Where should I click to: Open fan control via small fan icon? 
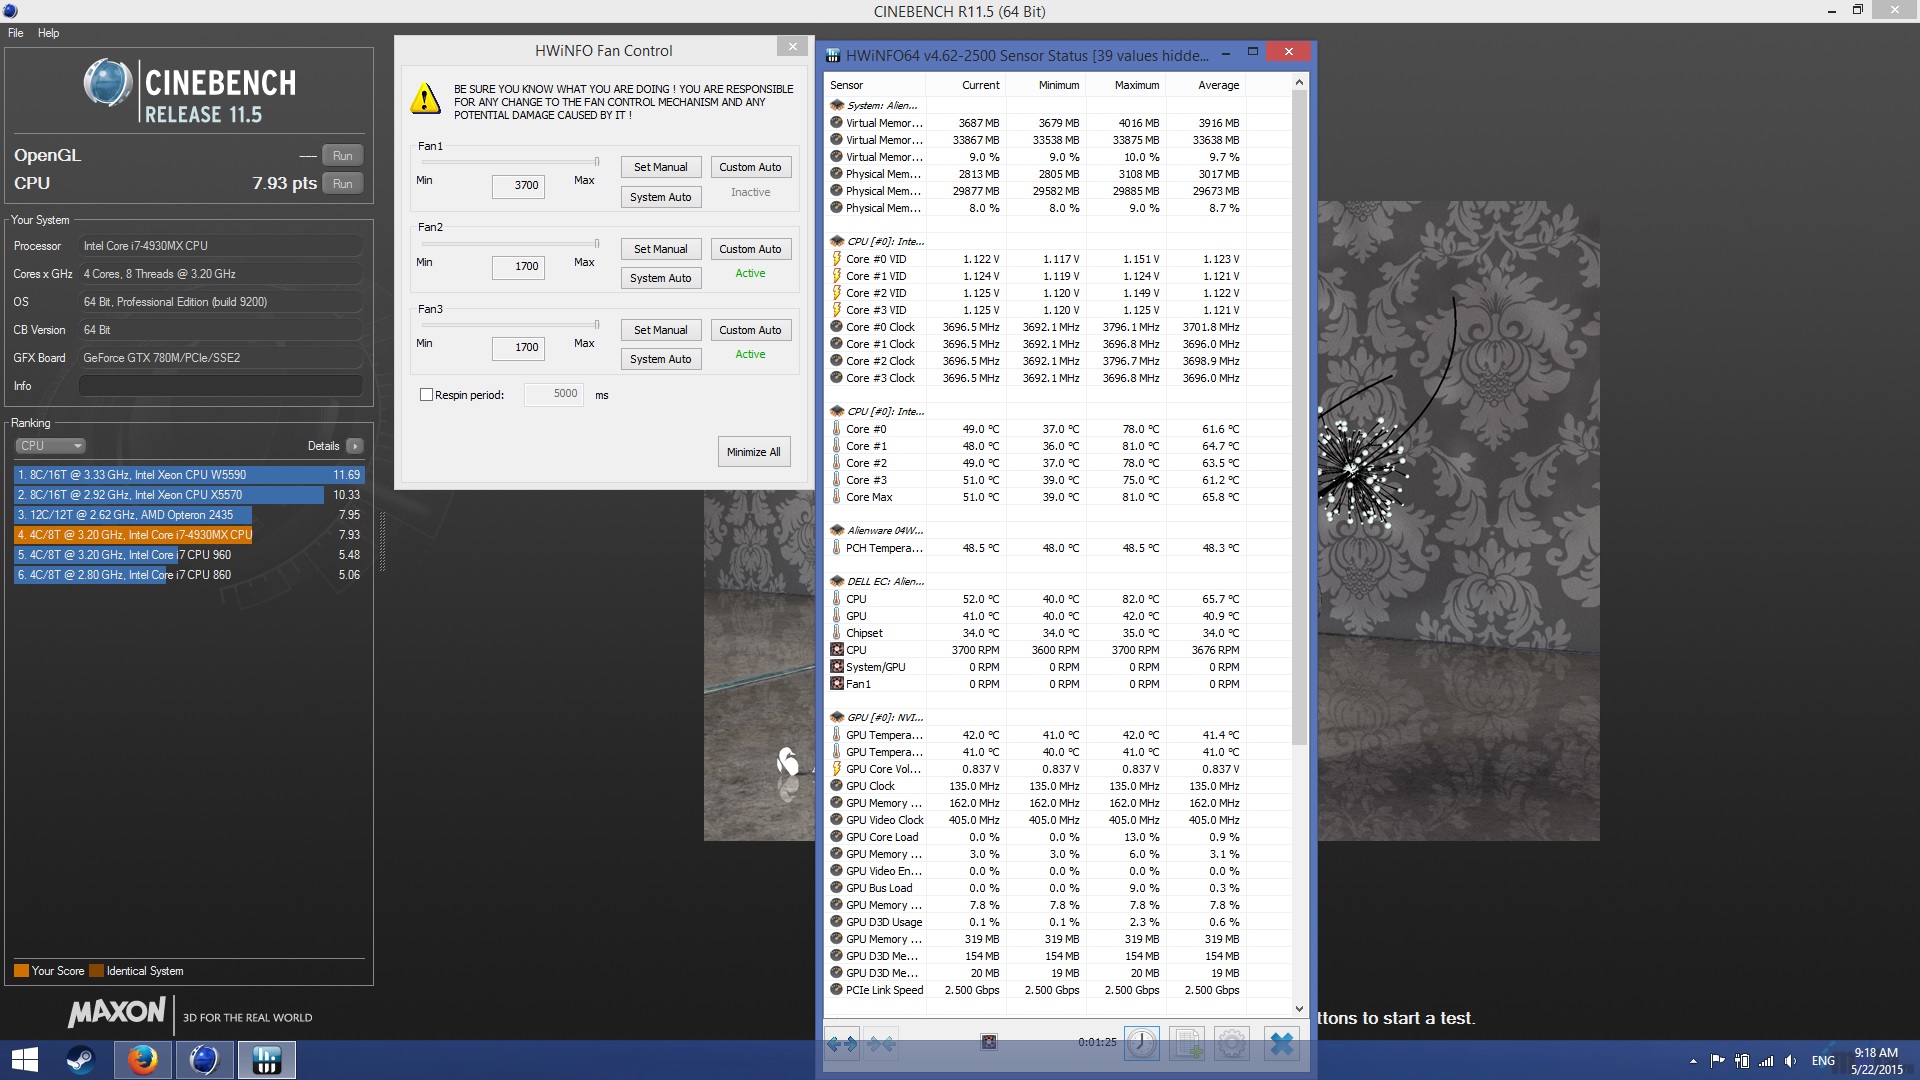(x=989, y=1042)
